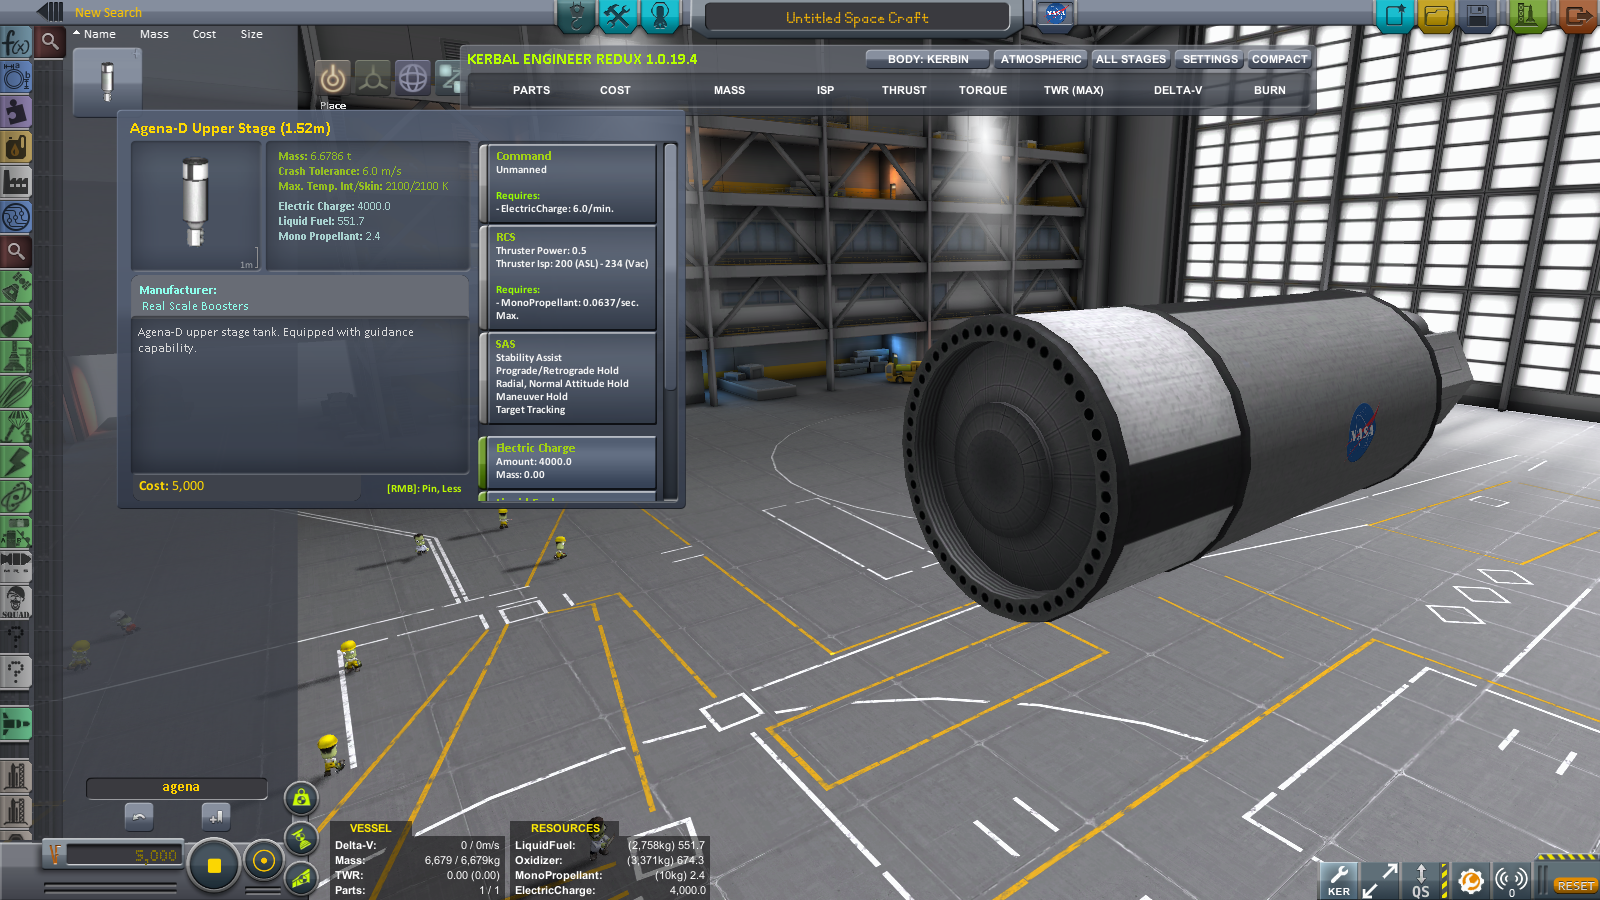Viewport: 1600px width, 900px height.
Task: Open the green Subassemblies category icon
Action: (16, 723)
